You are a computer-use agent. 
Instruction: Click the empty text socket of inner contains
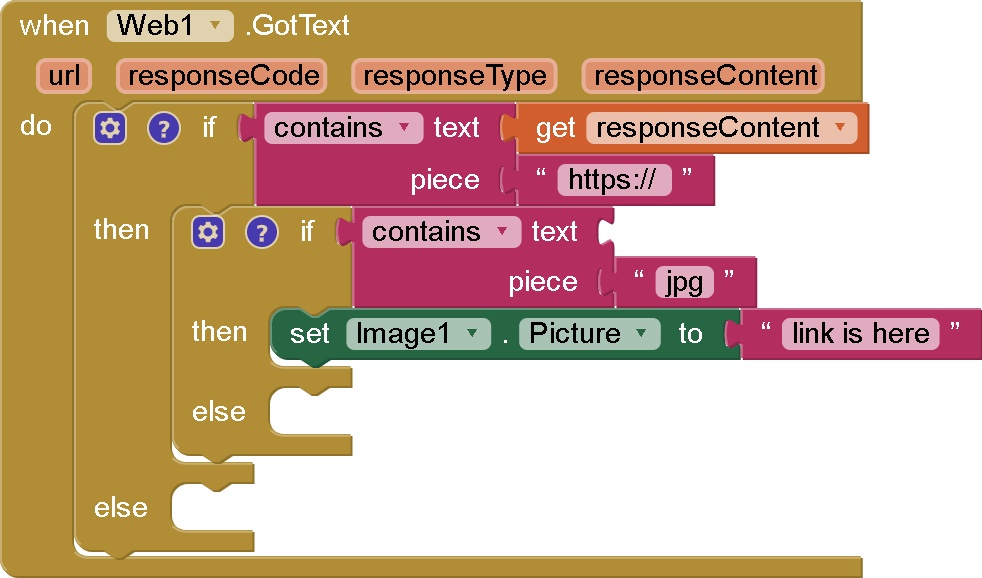(x=607, y=232)
